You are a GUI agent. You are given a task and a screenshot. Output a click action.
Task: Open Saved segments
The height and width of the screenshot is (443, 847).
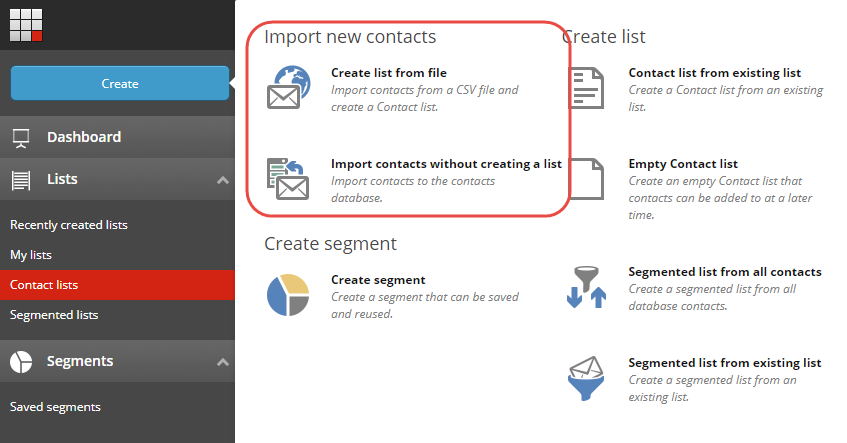(55, 407)
